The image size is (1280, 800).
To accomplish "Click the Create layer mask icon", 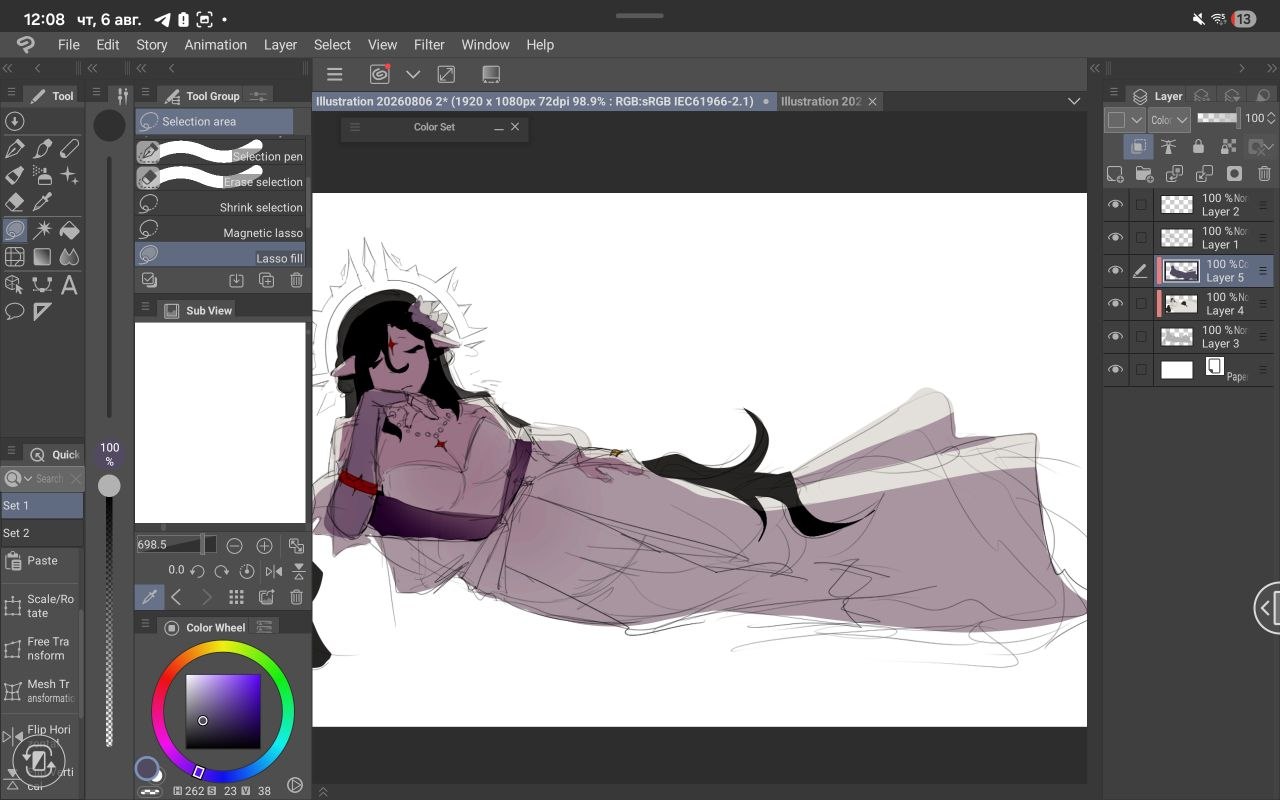I will [1234, 174].
